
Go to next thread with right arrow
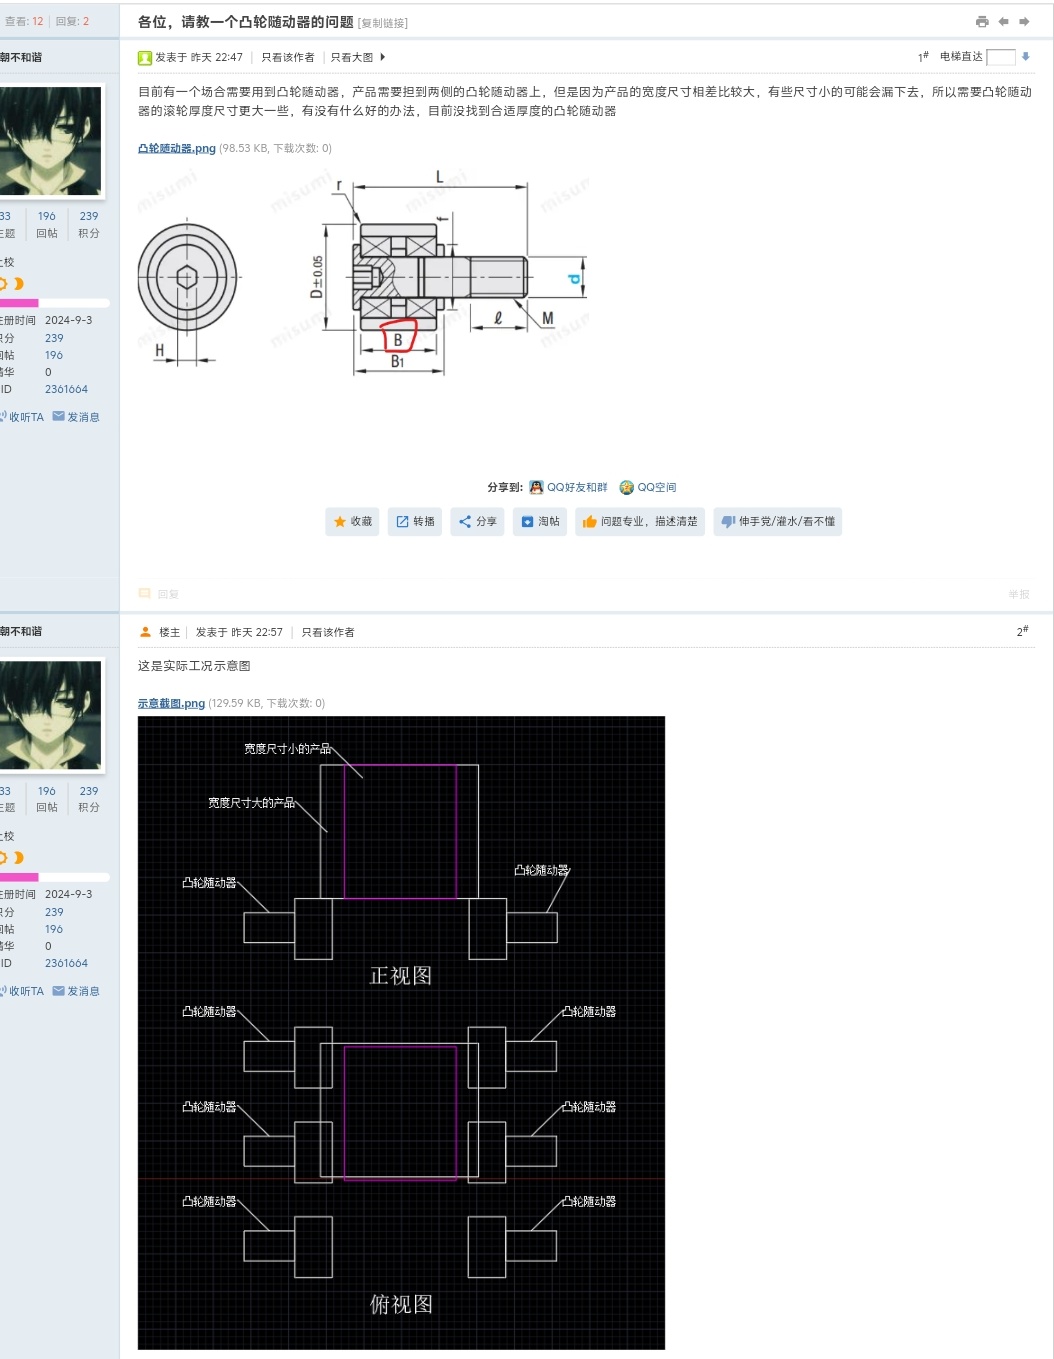tap(1024, 22)
